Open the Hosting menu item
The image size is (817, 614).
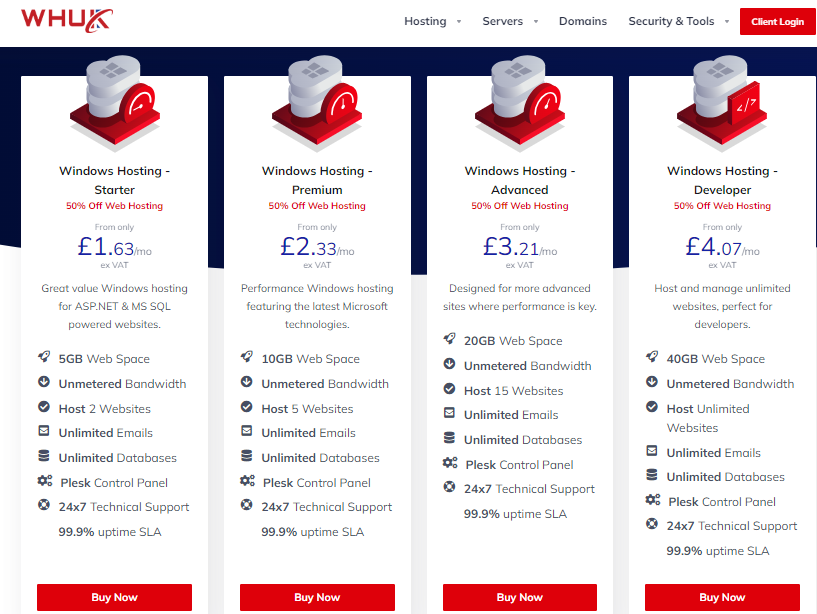tap(425, 21)
